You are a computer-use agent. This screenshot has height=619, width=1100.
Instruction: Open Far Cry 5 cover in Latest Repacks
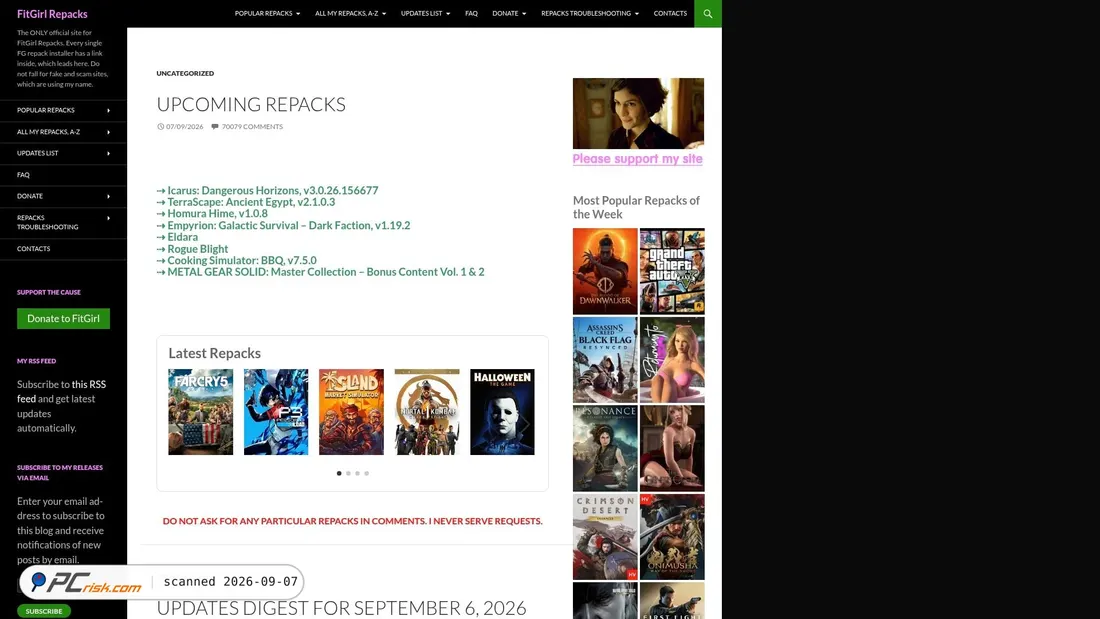201,412
